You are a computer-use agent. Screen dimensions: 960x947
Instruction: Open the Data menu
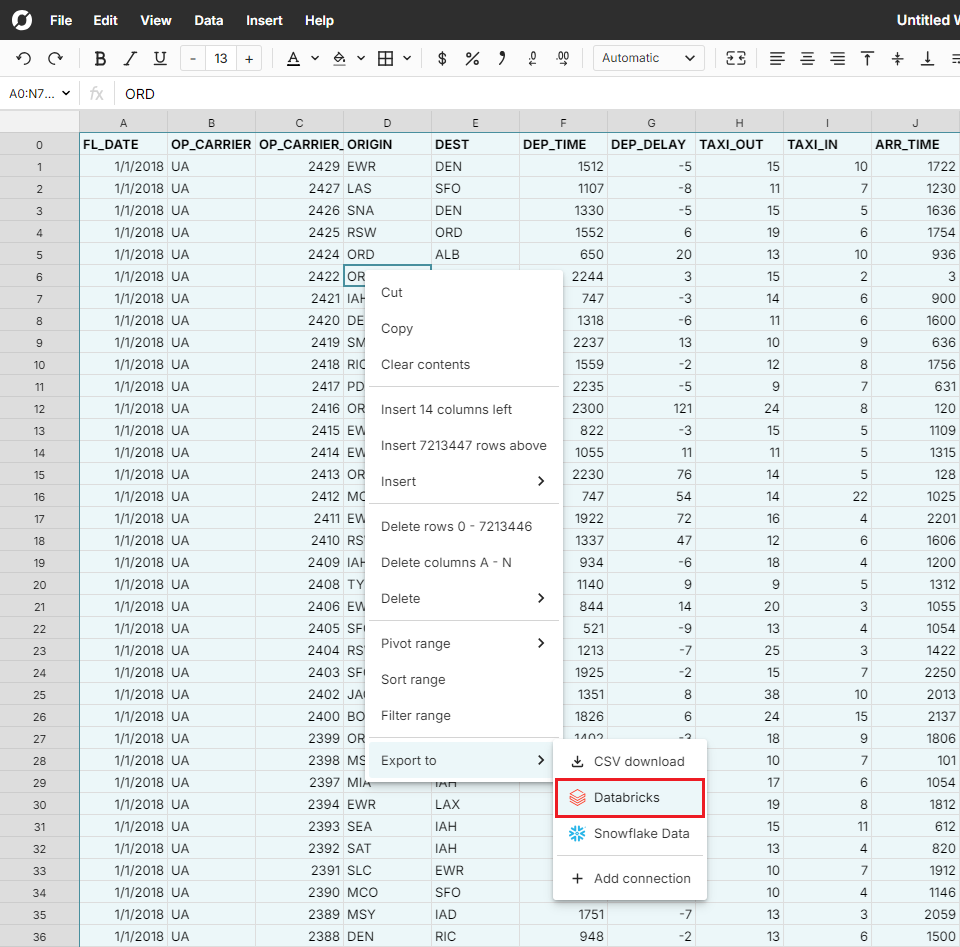click(x=208, y=20)
